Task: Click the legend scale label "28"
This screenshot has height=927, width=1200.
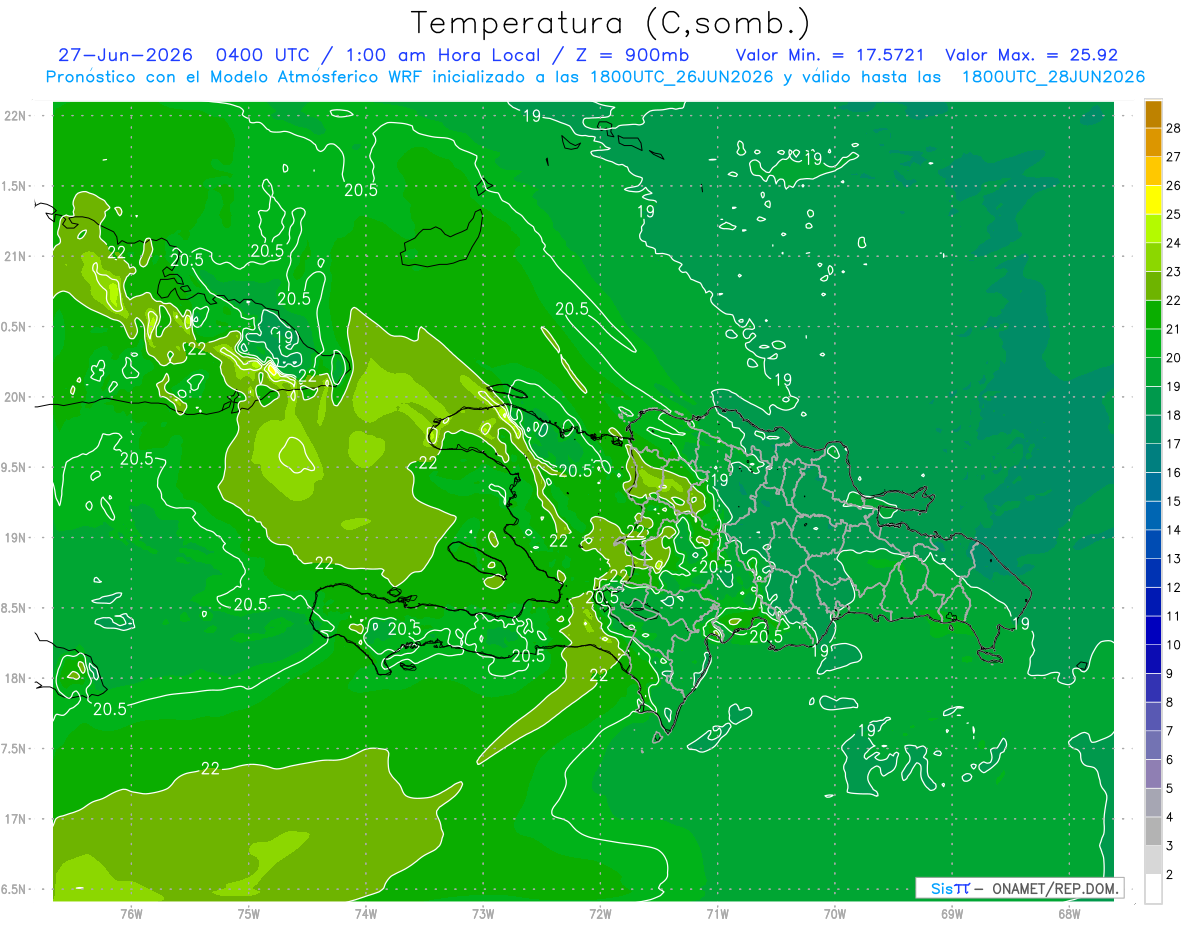Action: pyautogui.click(x=1175, y=129)
